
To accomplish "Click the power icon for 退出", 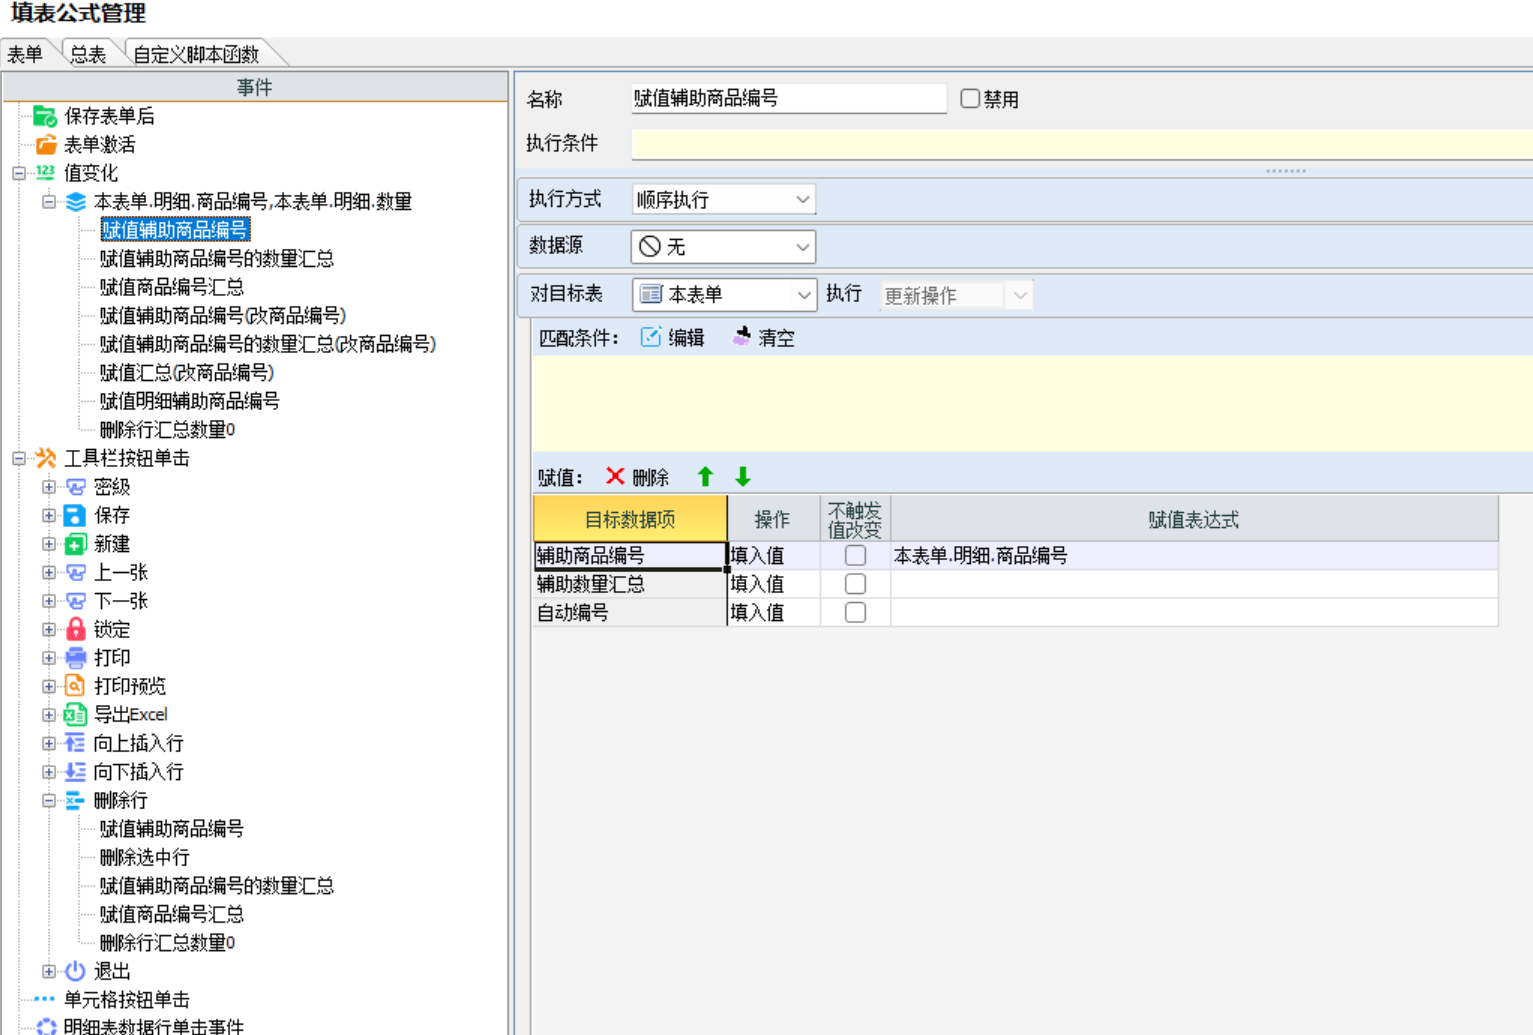I will click(x=75, y=971).
